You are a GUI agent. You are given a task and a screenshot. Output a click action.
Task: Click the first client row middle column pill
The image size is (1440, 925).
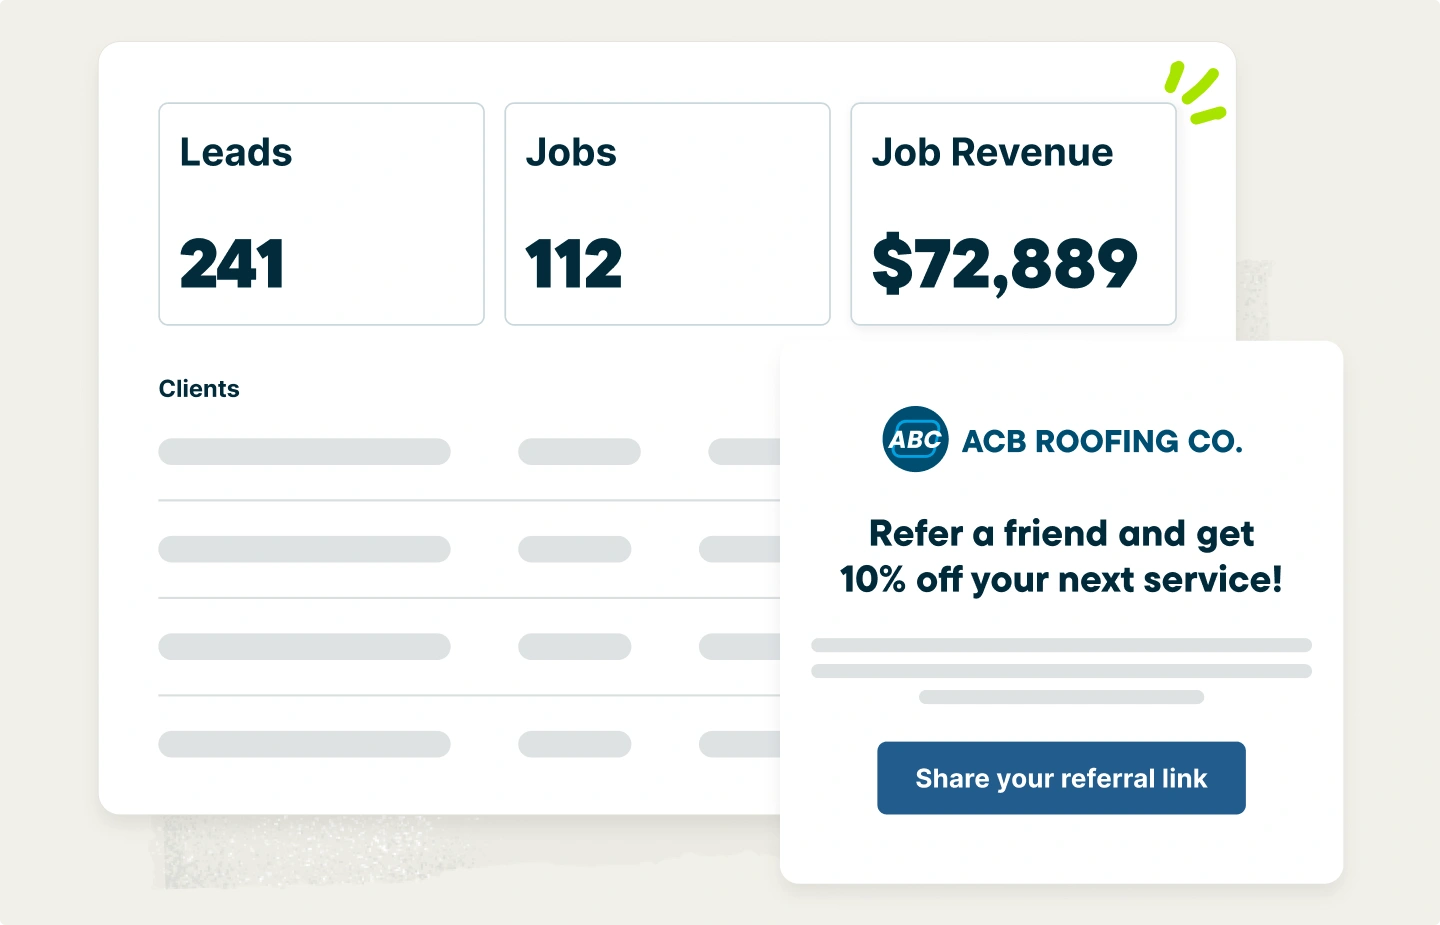coord(579,452)
